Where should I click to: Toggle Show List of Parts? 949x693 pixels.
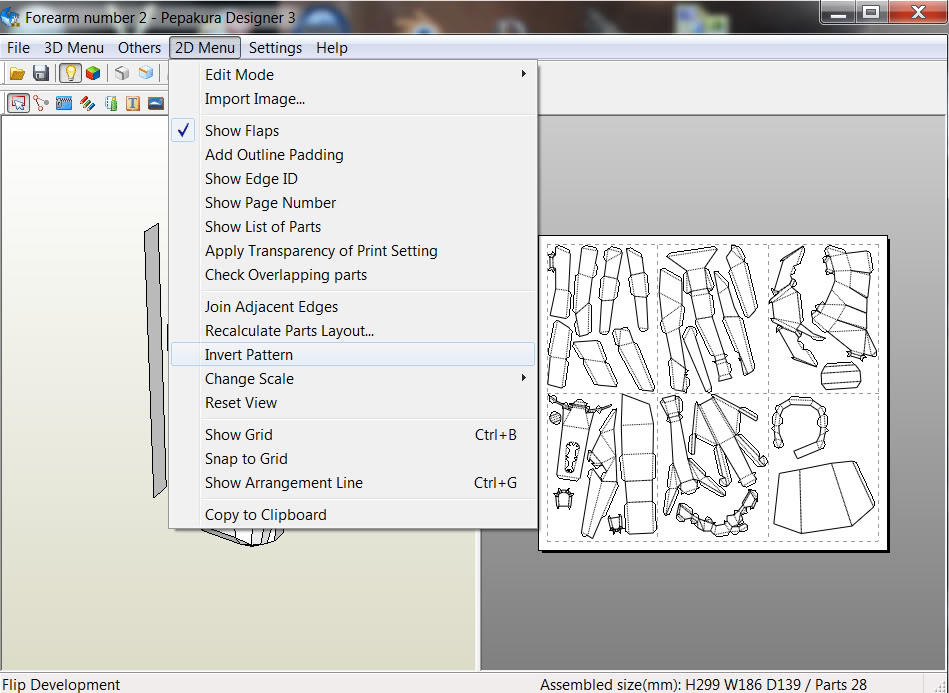pyautogui.click(x=353, y=227)
